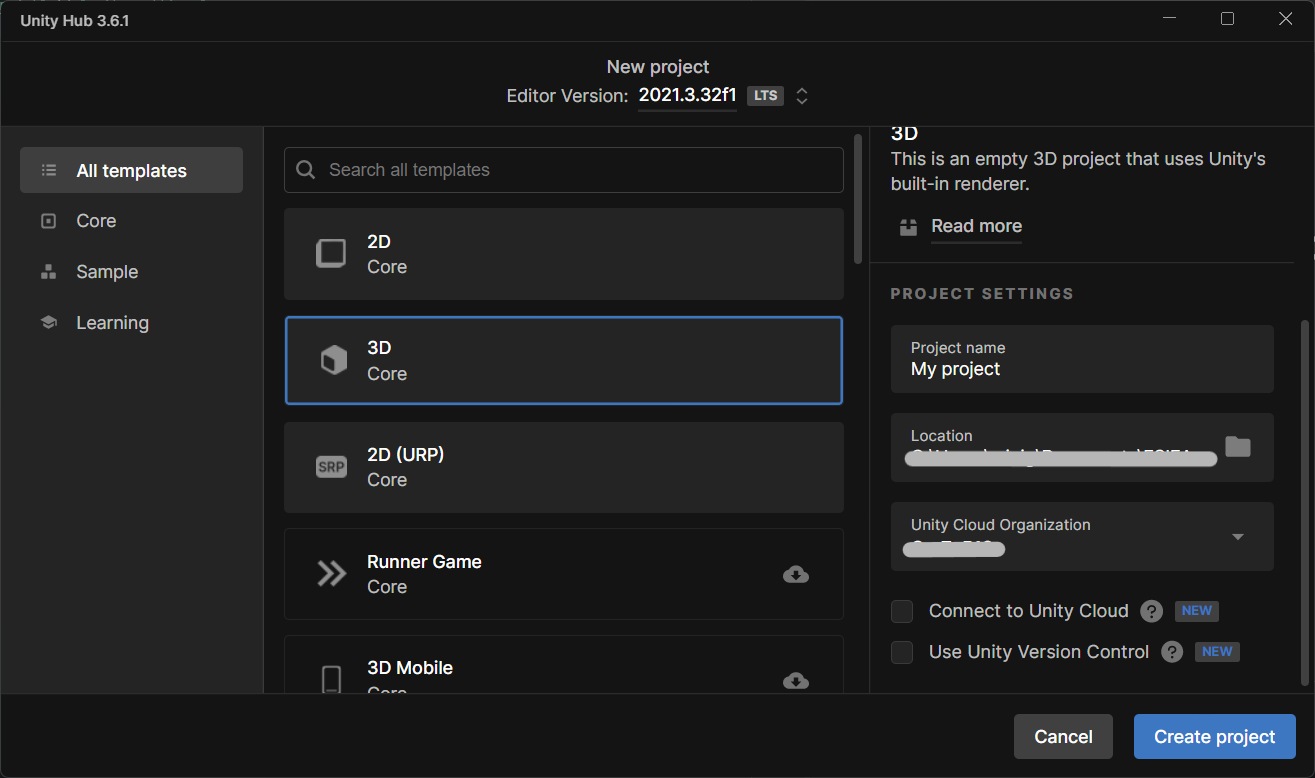Click the help icon beside Connect to Unity Cloud

(1151, 611)
